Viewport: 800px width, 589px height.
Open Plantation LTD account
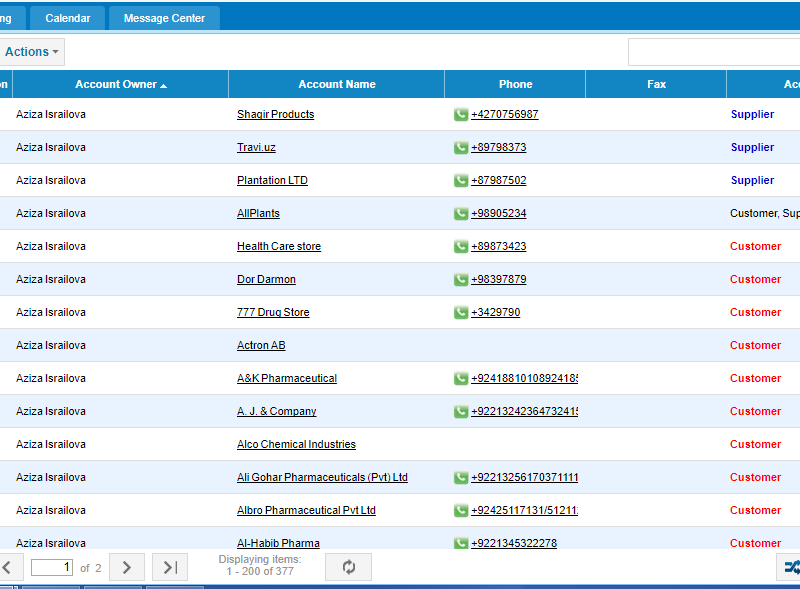(x=272, y=180)
